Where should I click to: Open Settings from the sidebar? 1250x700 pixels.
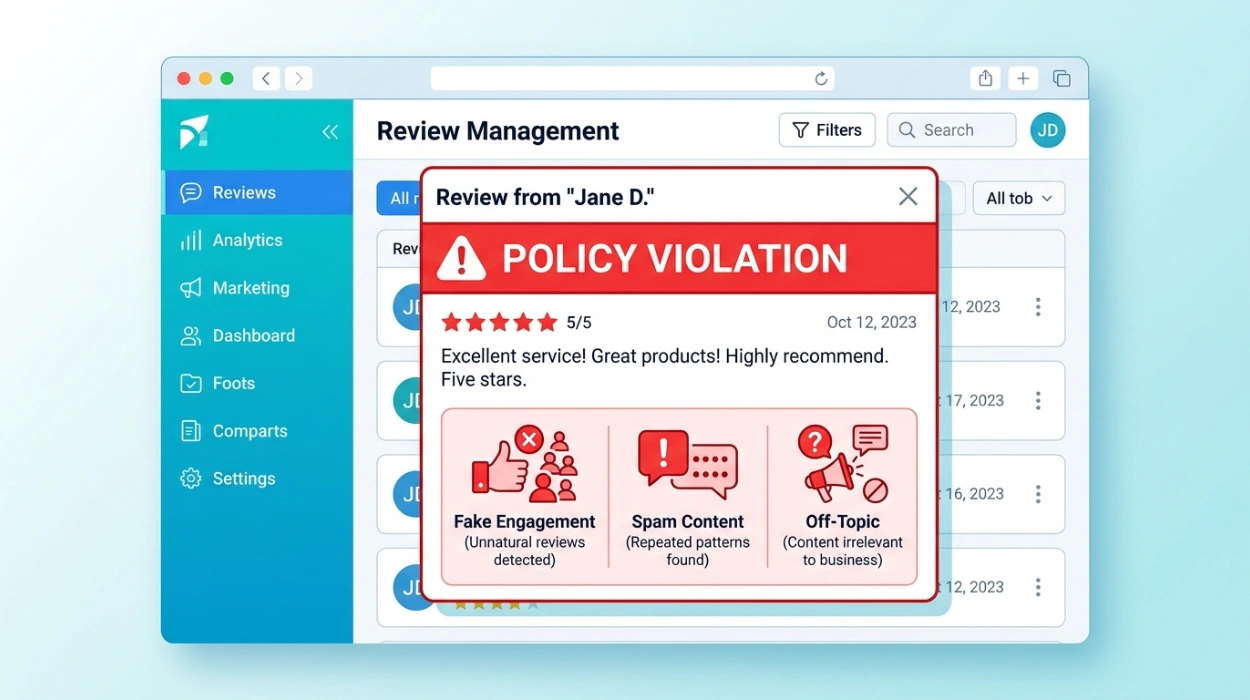click(x=257, y=479)
